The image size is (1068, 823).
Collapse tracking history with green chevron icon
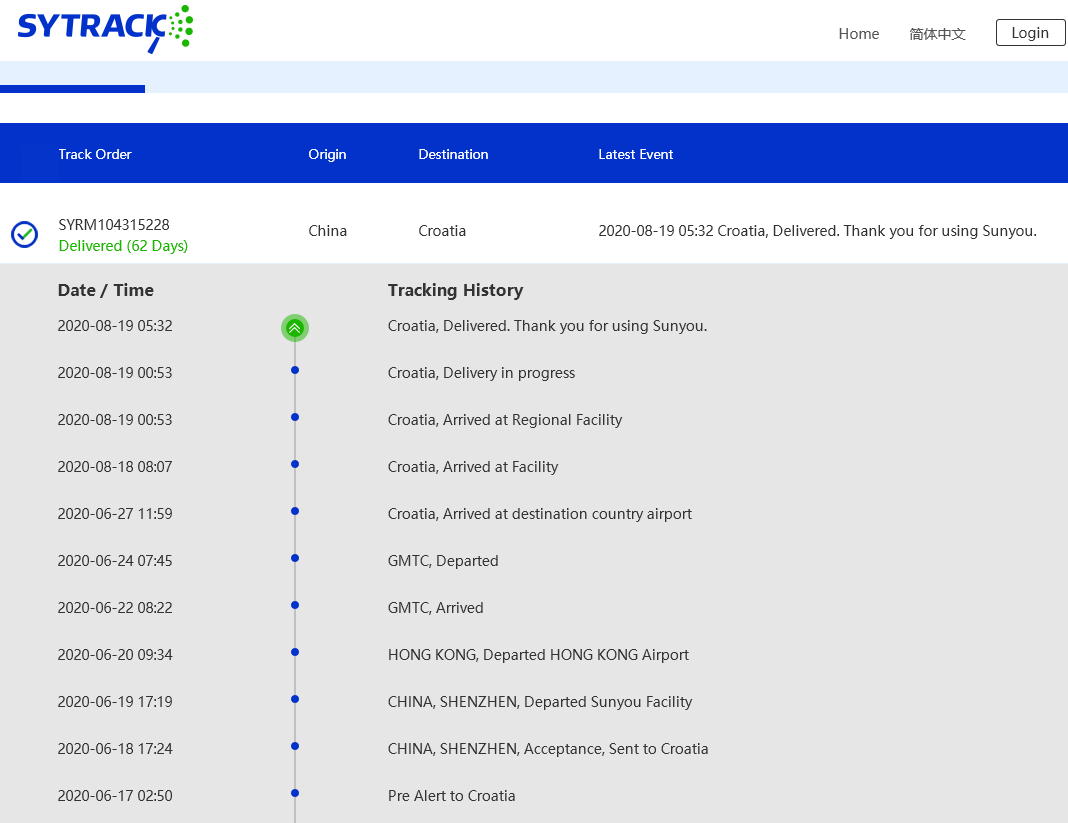295,328
